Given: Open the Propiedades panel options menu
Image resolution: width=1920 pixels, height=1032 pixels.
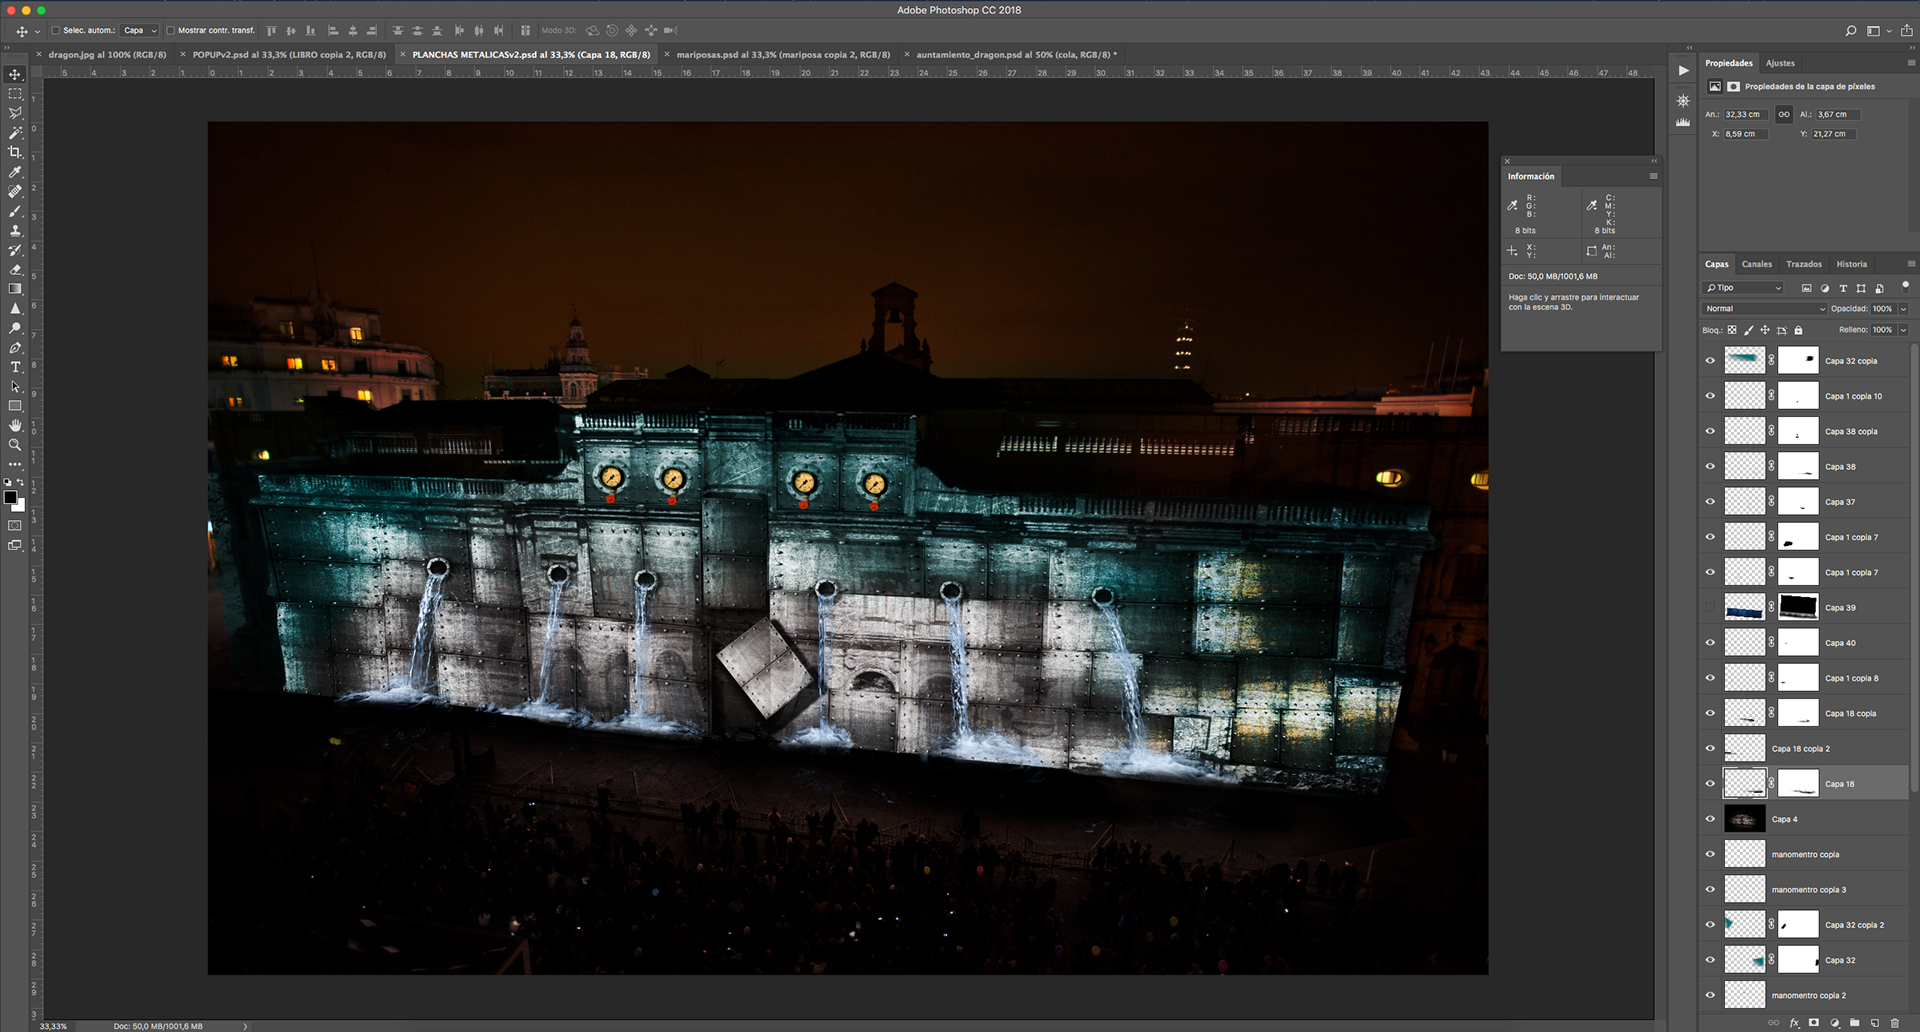Looking at the screenshot, I should (1911, 63).
